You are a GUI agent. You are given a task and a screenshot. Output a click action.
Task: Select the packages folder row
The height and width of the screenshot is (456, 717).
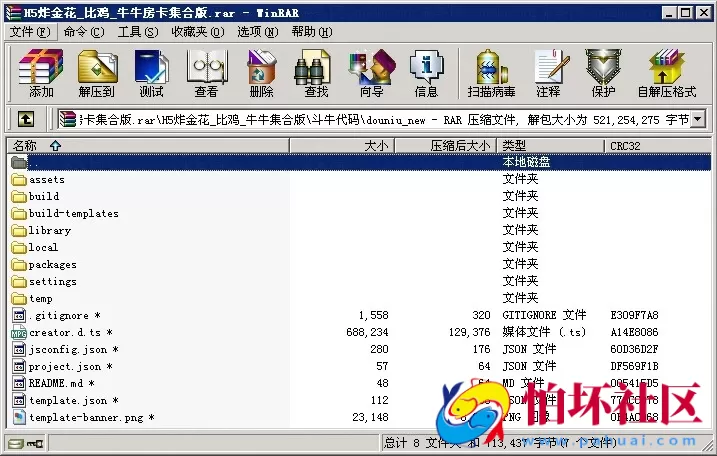pyautogui.click(x=359, y=264)
